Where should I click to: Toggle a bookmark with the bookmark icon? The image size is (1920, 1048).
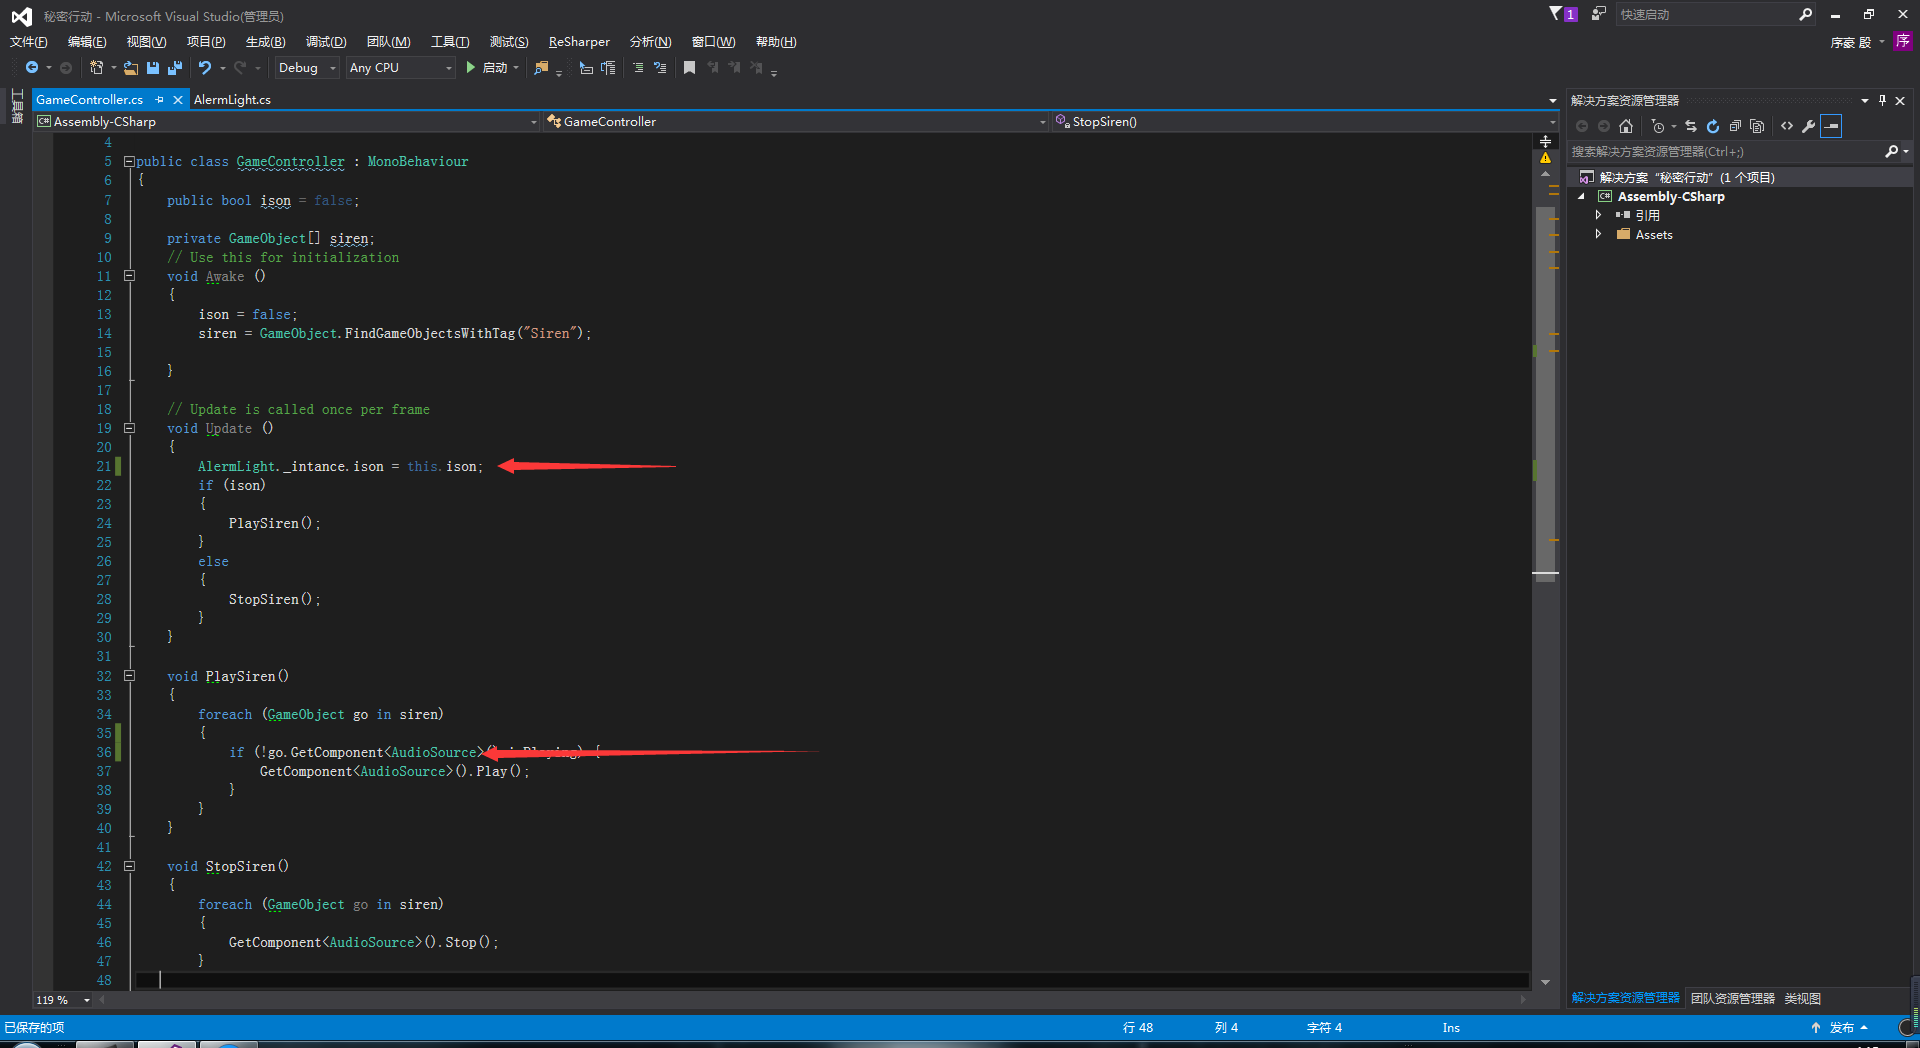(689, 68)
